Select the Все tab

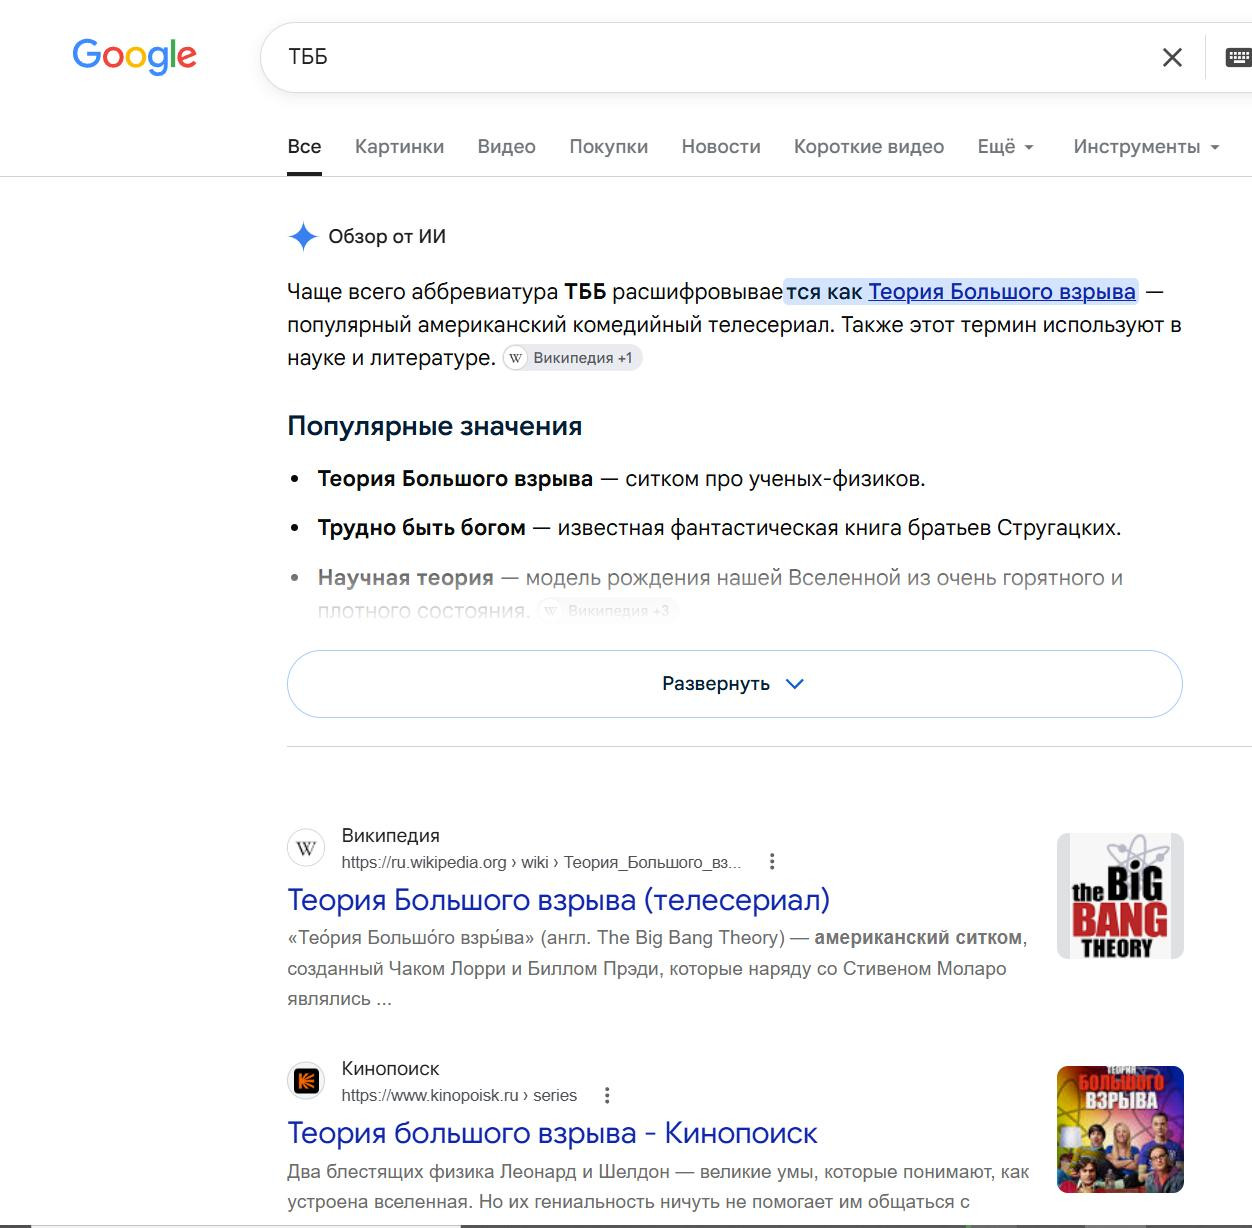[x=304, y=147]
